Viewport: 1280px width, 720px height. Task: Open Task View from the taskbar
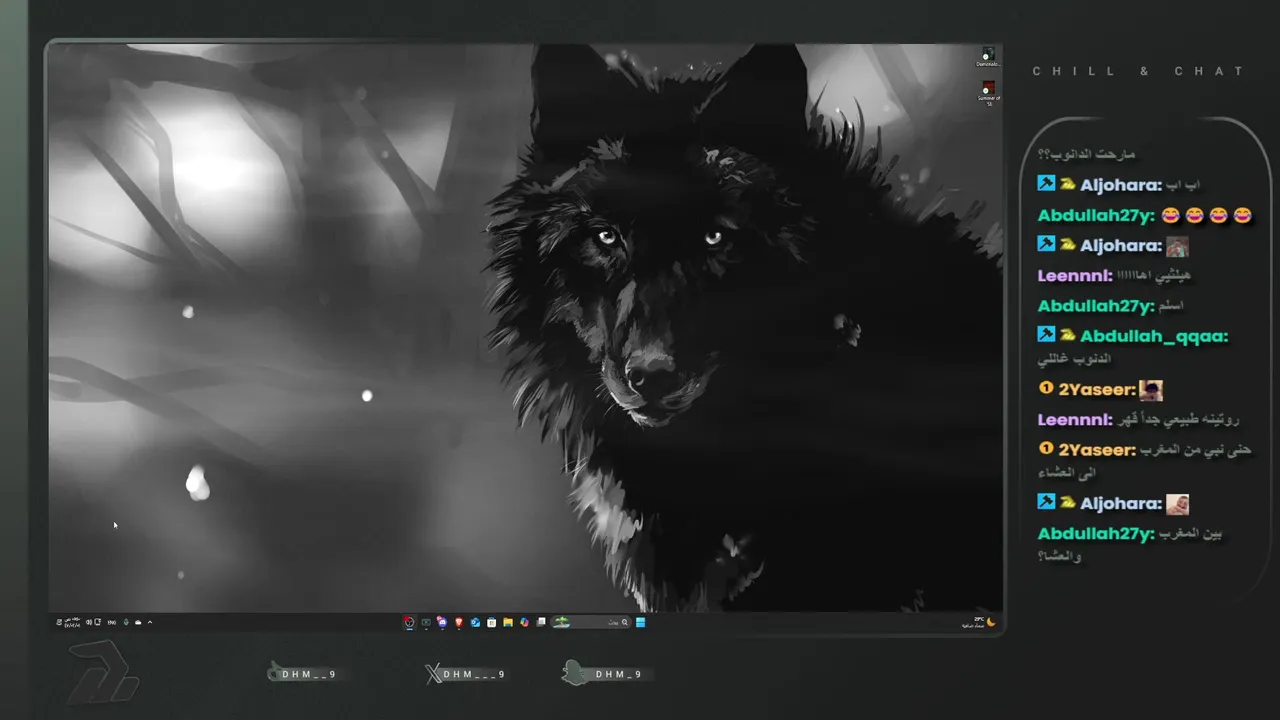coord(541,622)
